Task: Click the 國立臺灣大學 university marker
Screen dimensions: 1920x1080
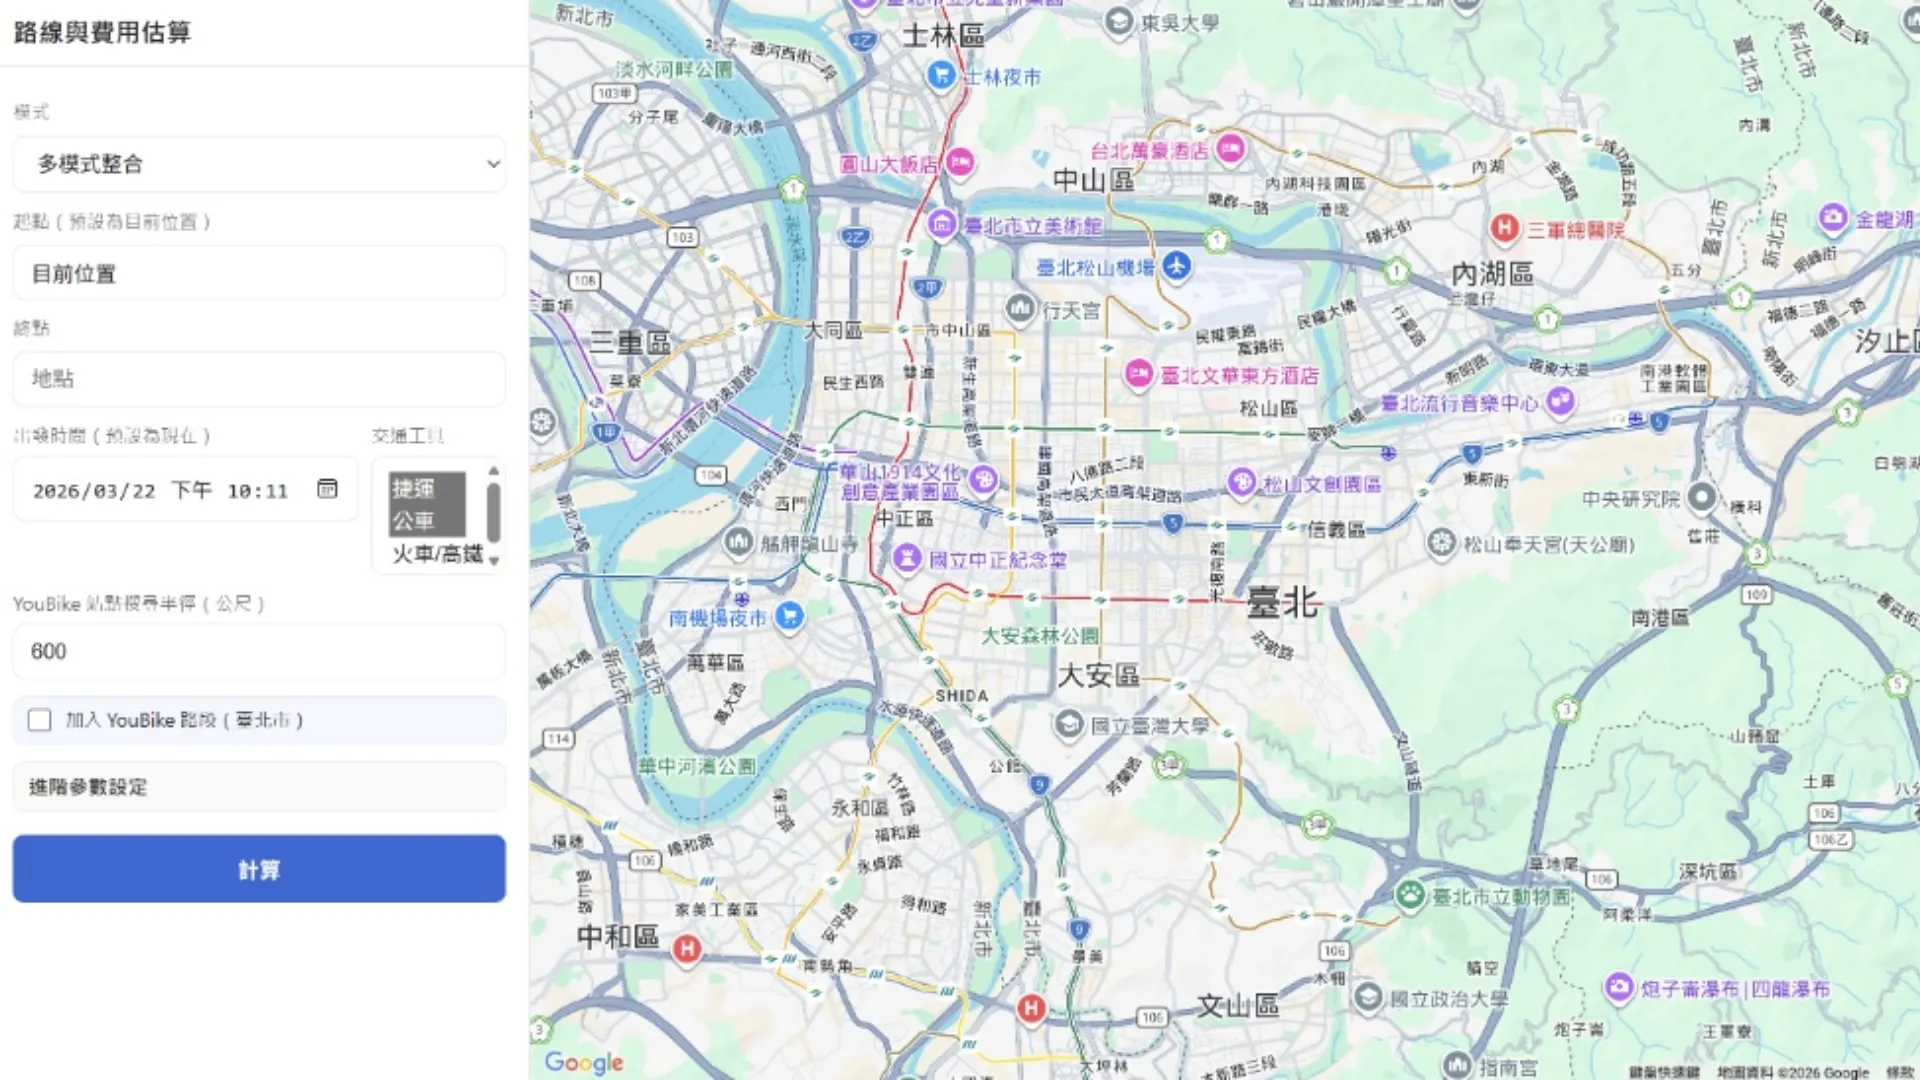Action: [1069, 725]
